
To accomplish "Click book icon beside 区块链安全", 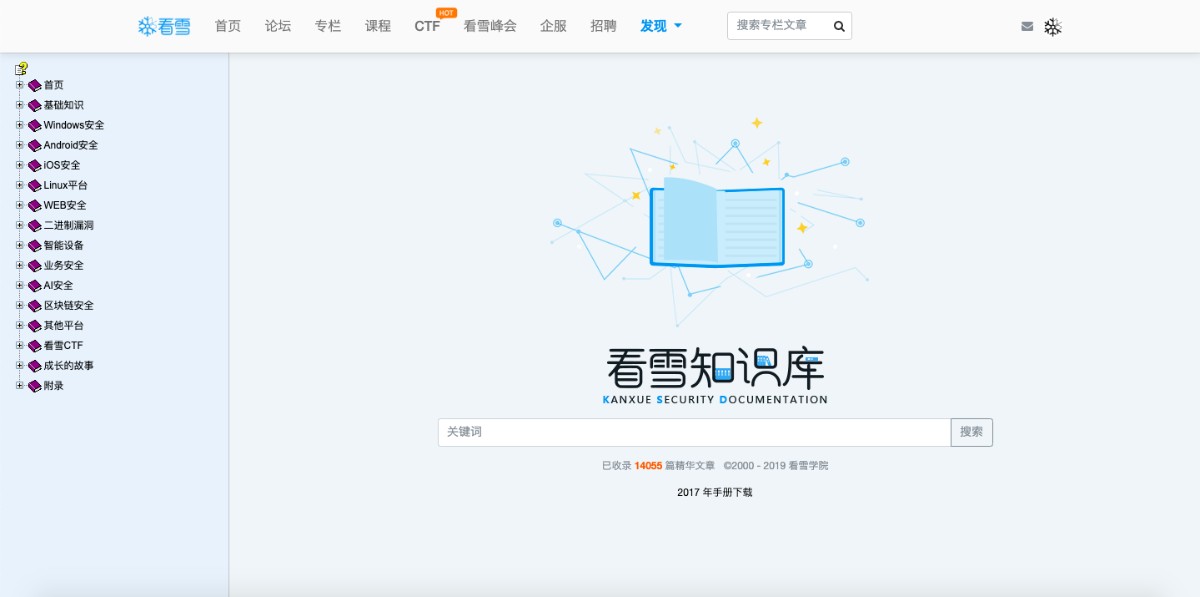I will (x=35, y=305).
